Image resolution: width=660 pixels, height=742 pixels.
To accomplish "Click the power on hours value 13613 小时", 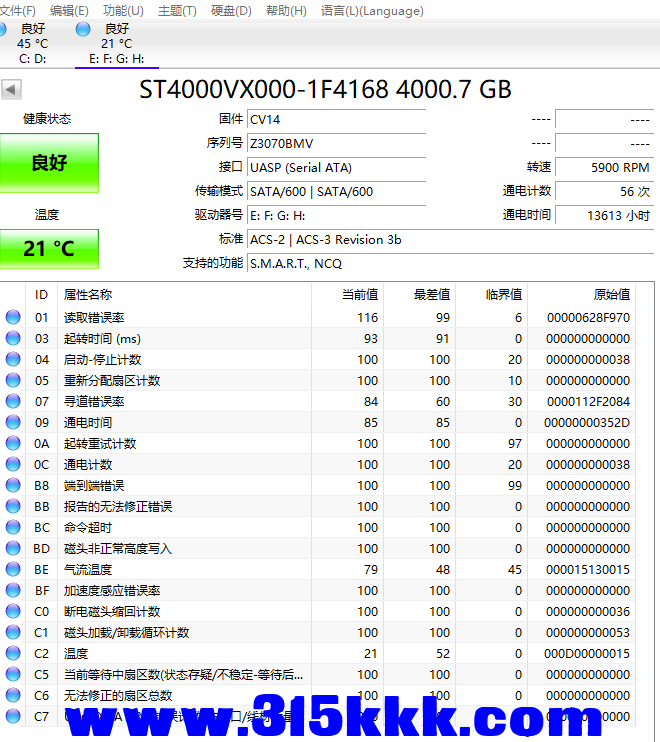I will pyautogui.click(x=605, y=216).
